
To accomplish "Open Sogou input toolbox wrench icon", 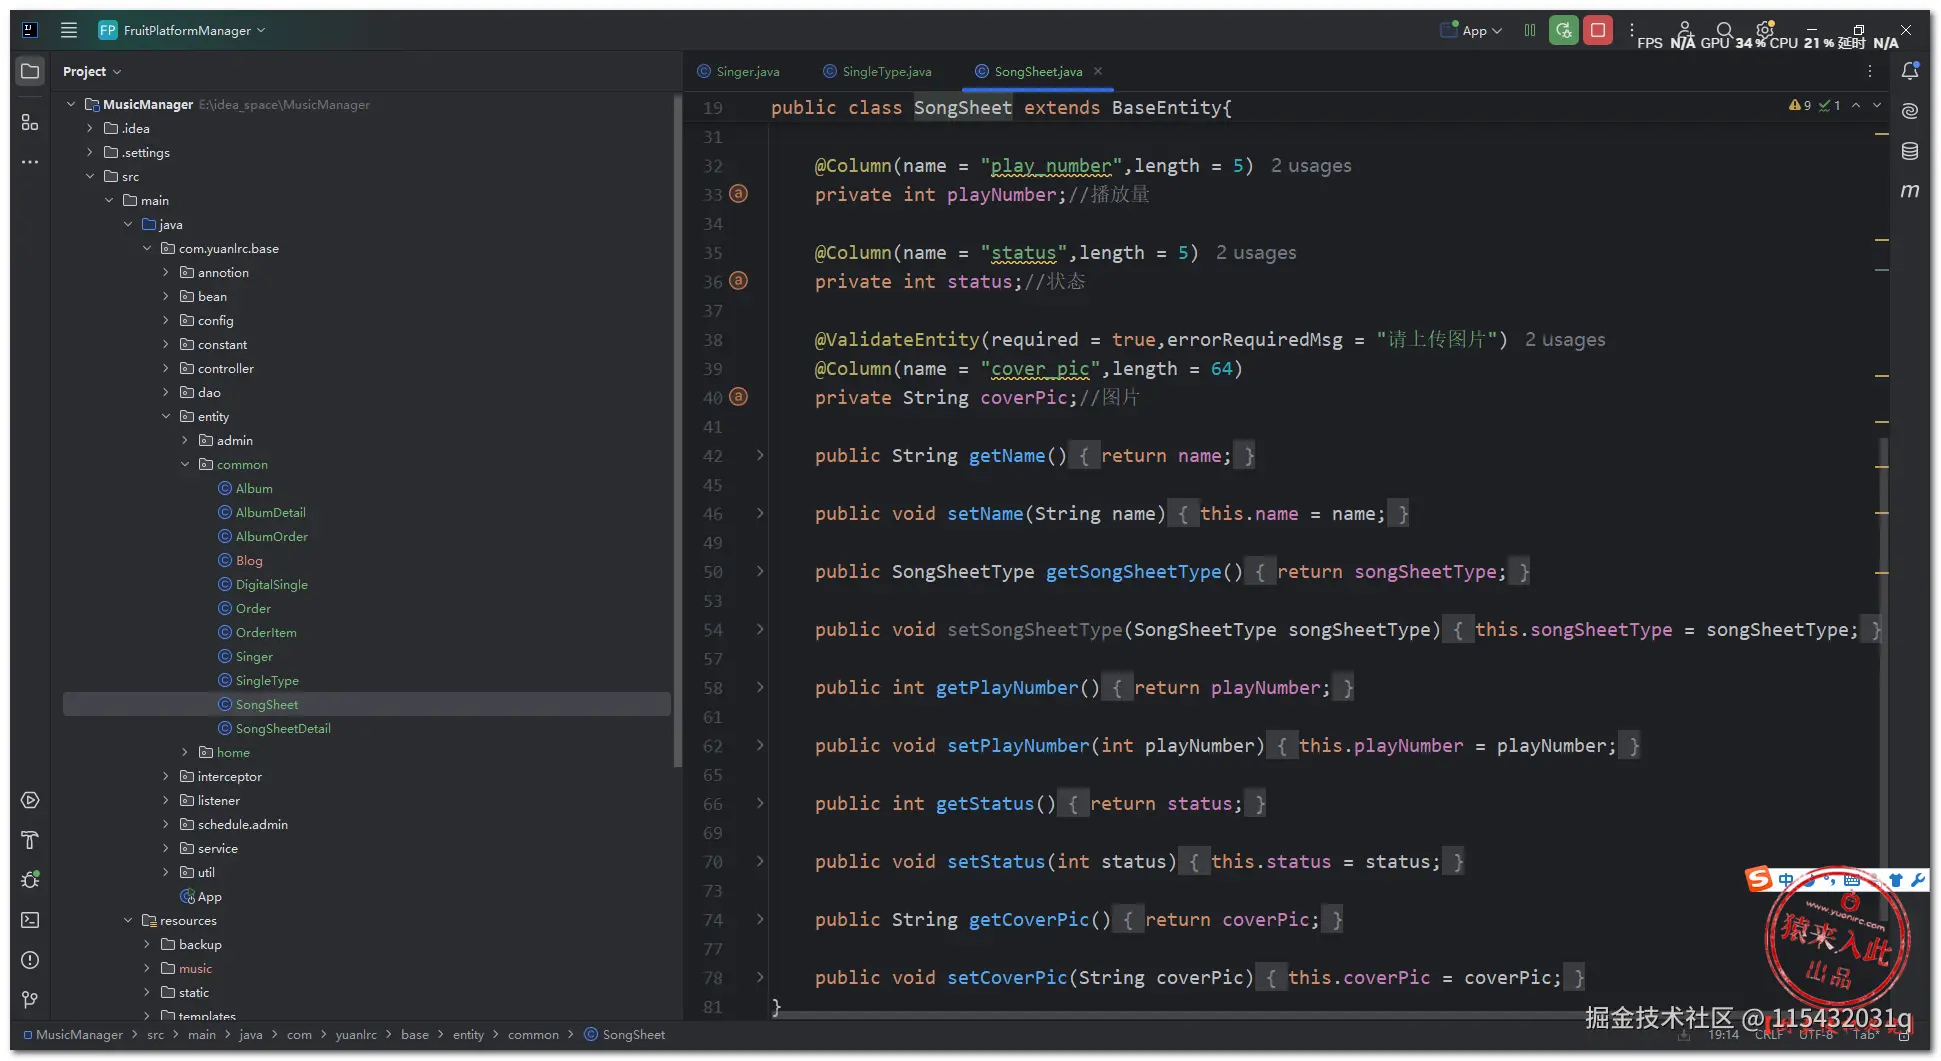I will (x=1917, y=880).
